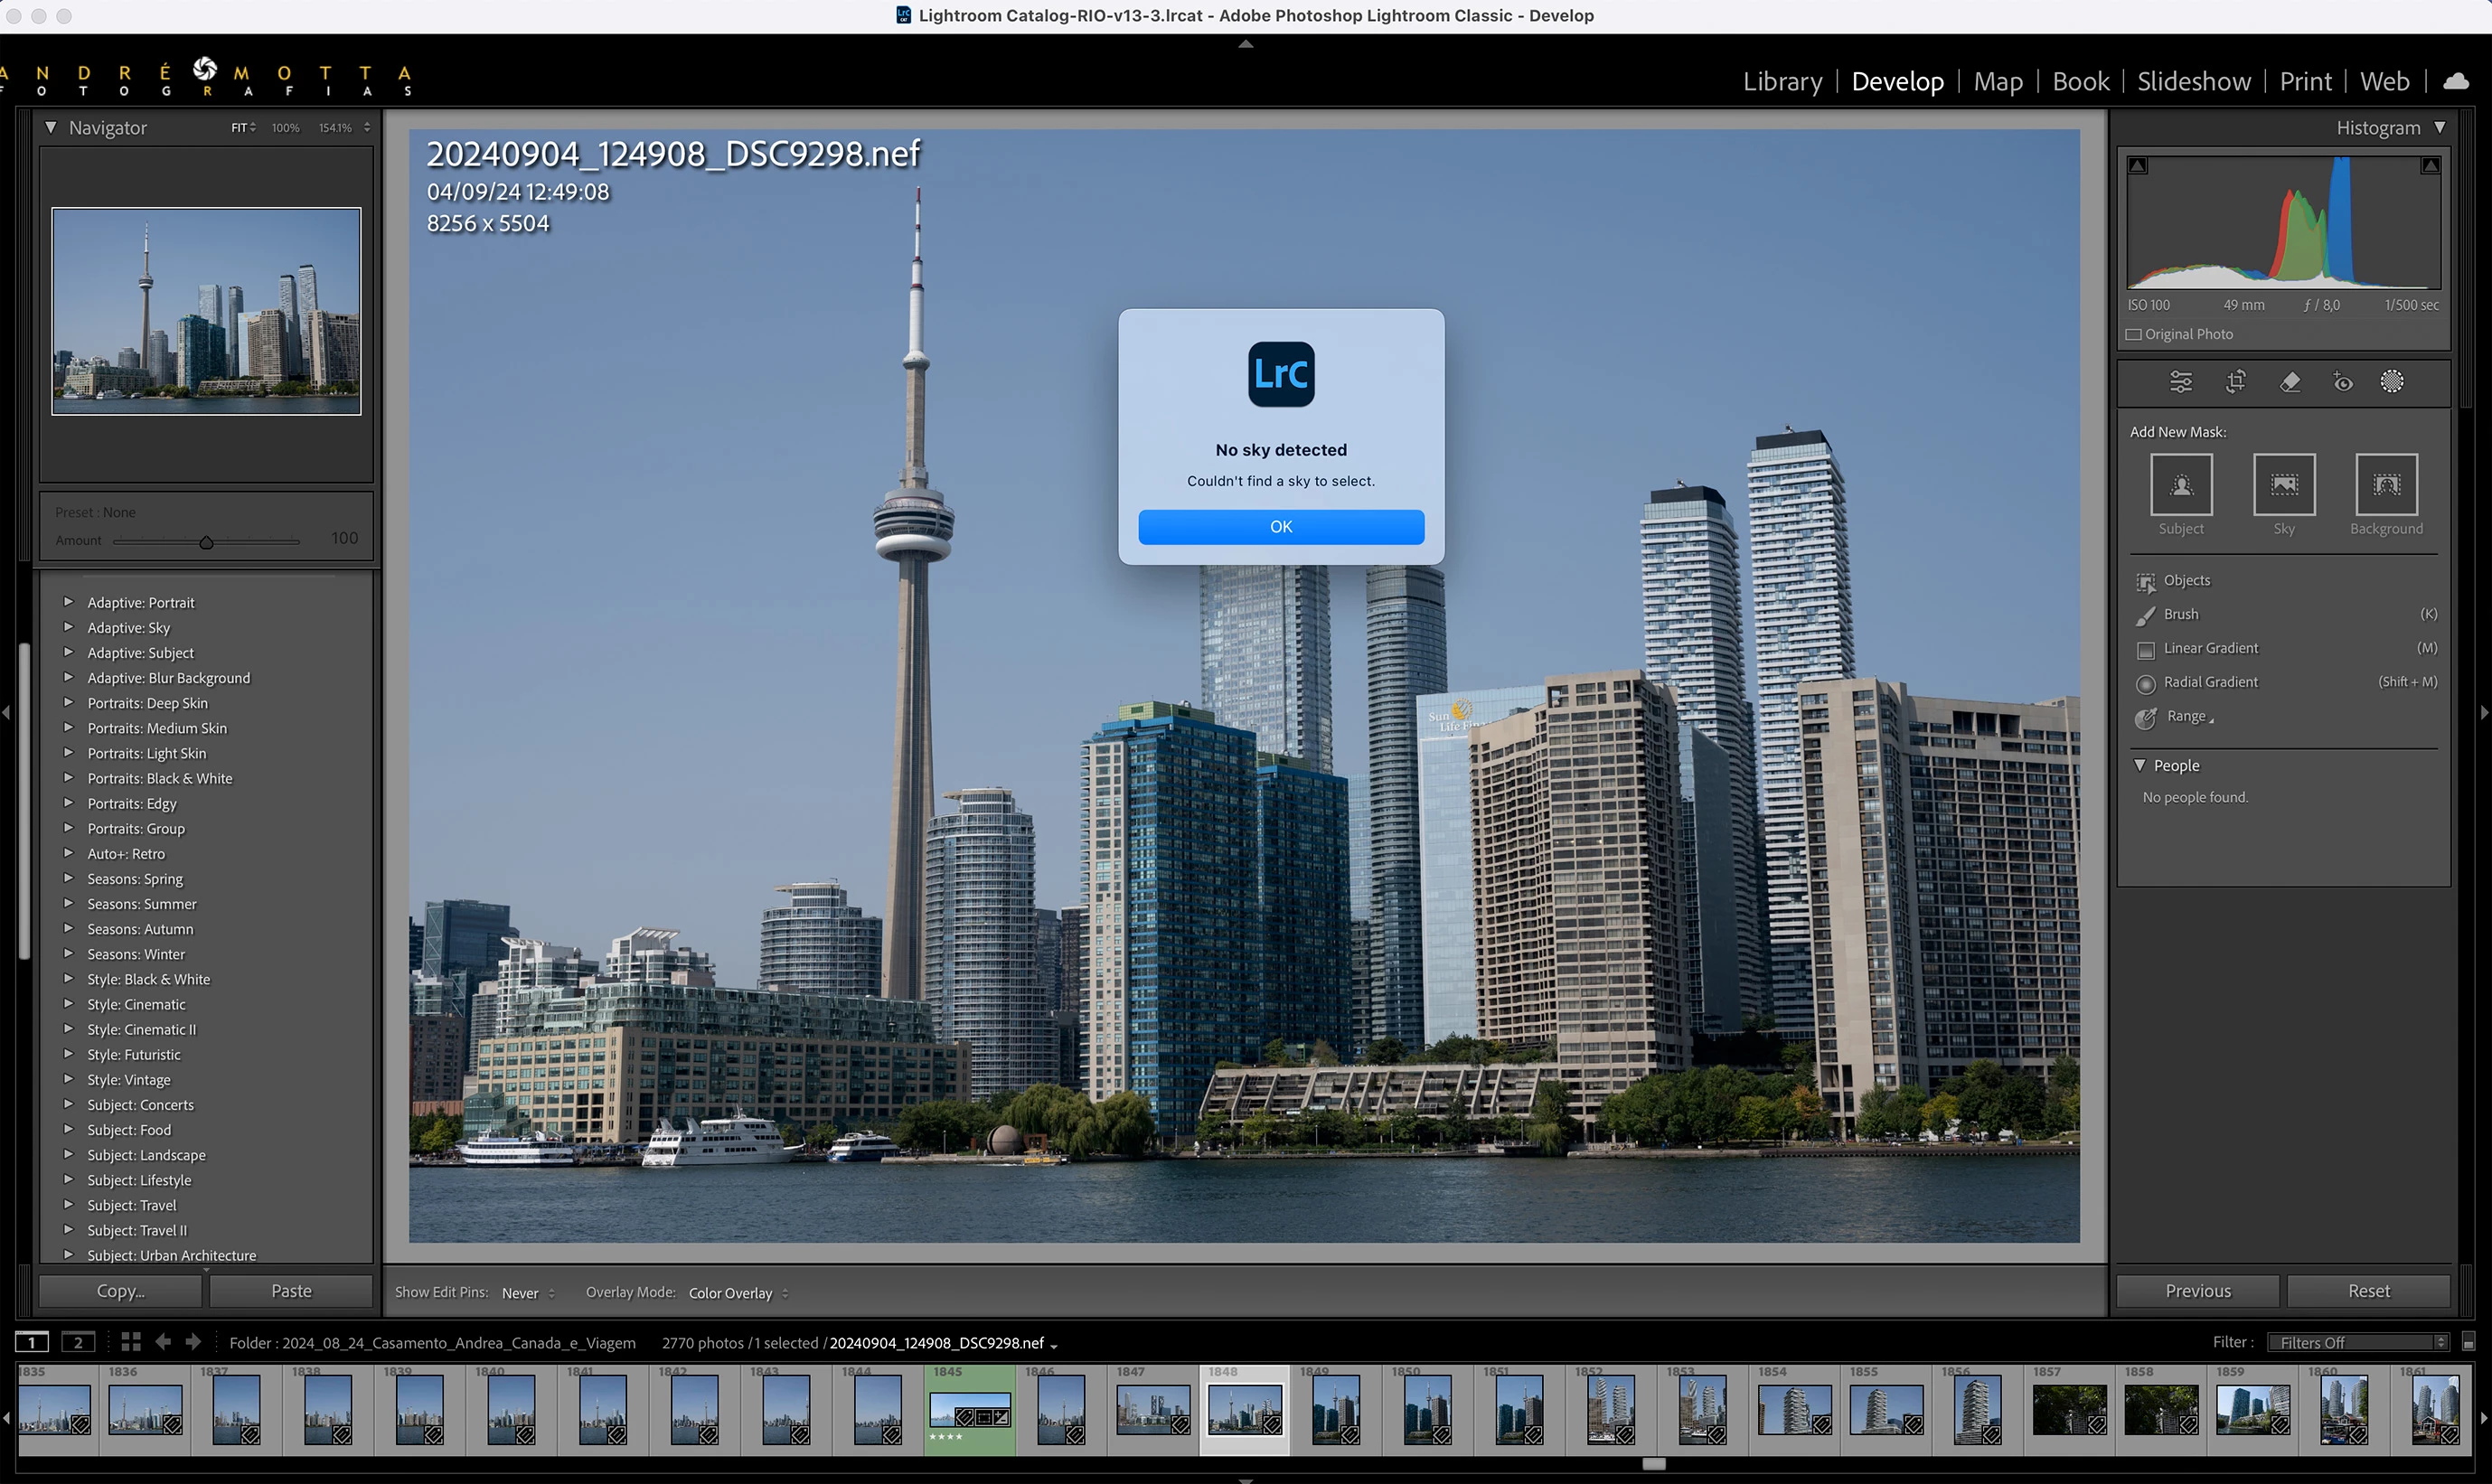2492x1484 pixels.
Task: Select the Red Eye correction tool
Action: 2342,381
